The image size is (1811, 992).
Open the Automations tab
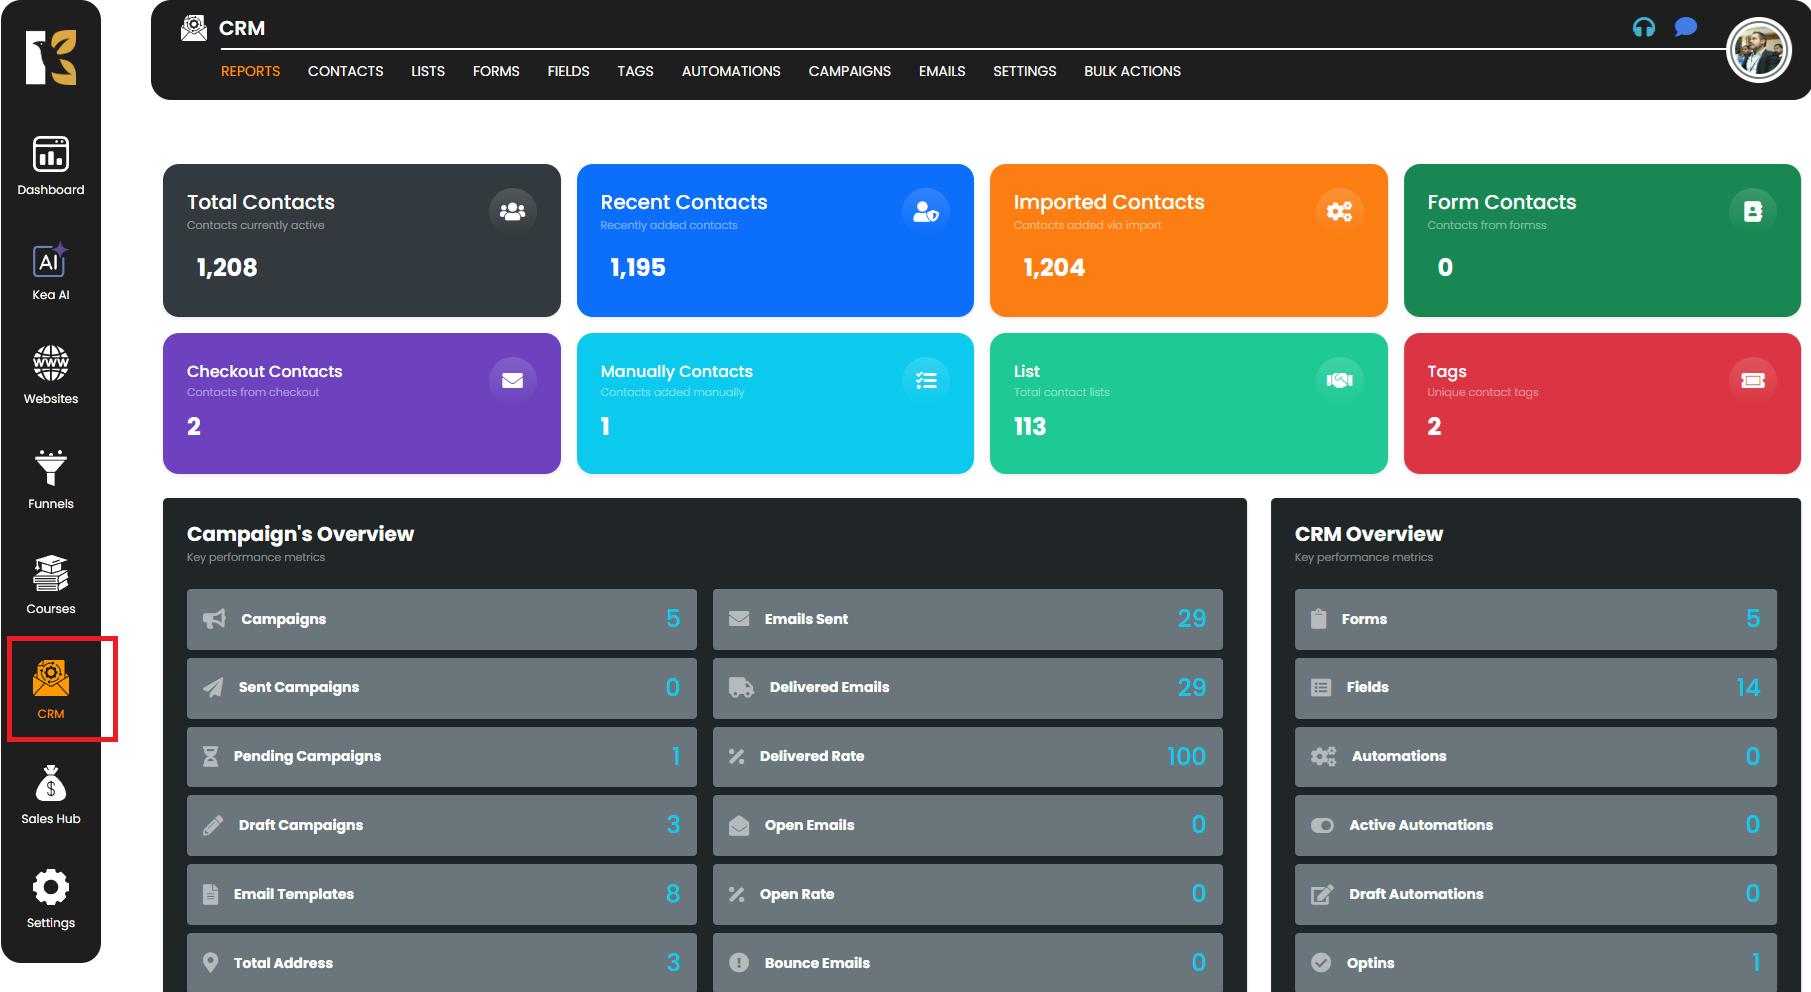pos(731,71)
